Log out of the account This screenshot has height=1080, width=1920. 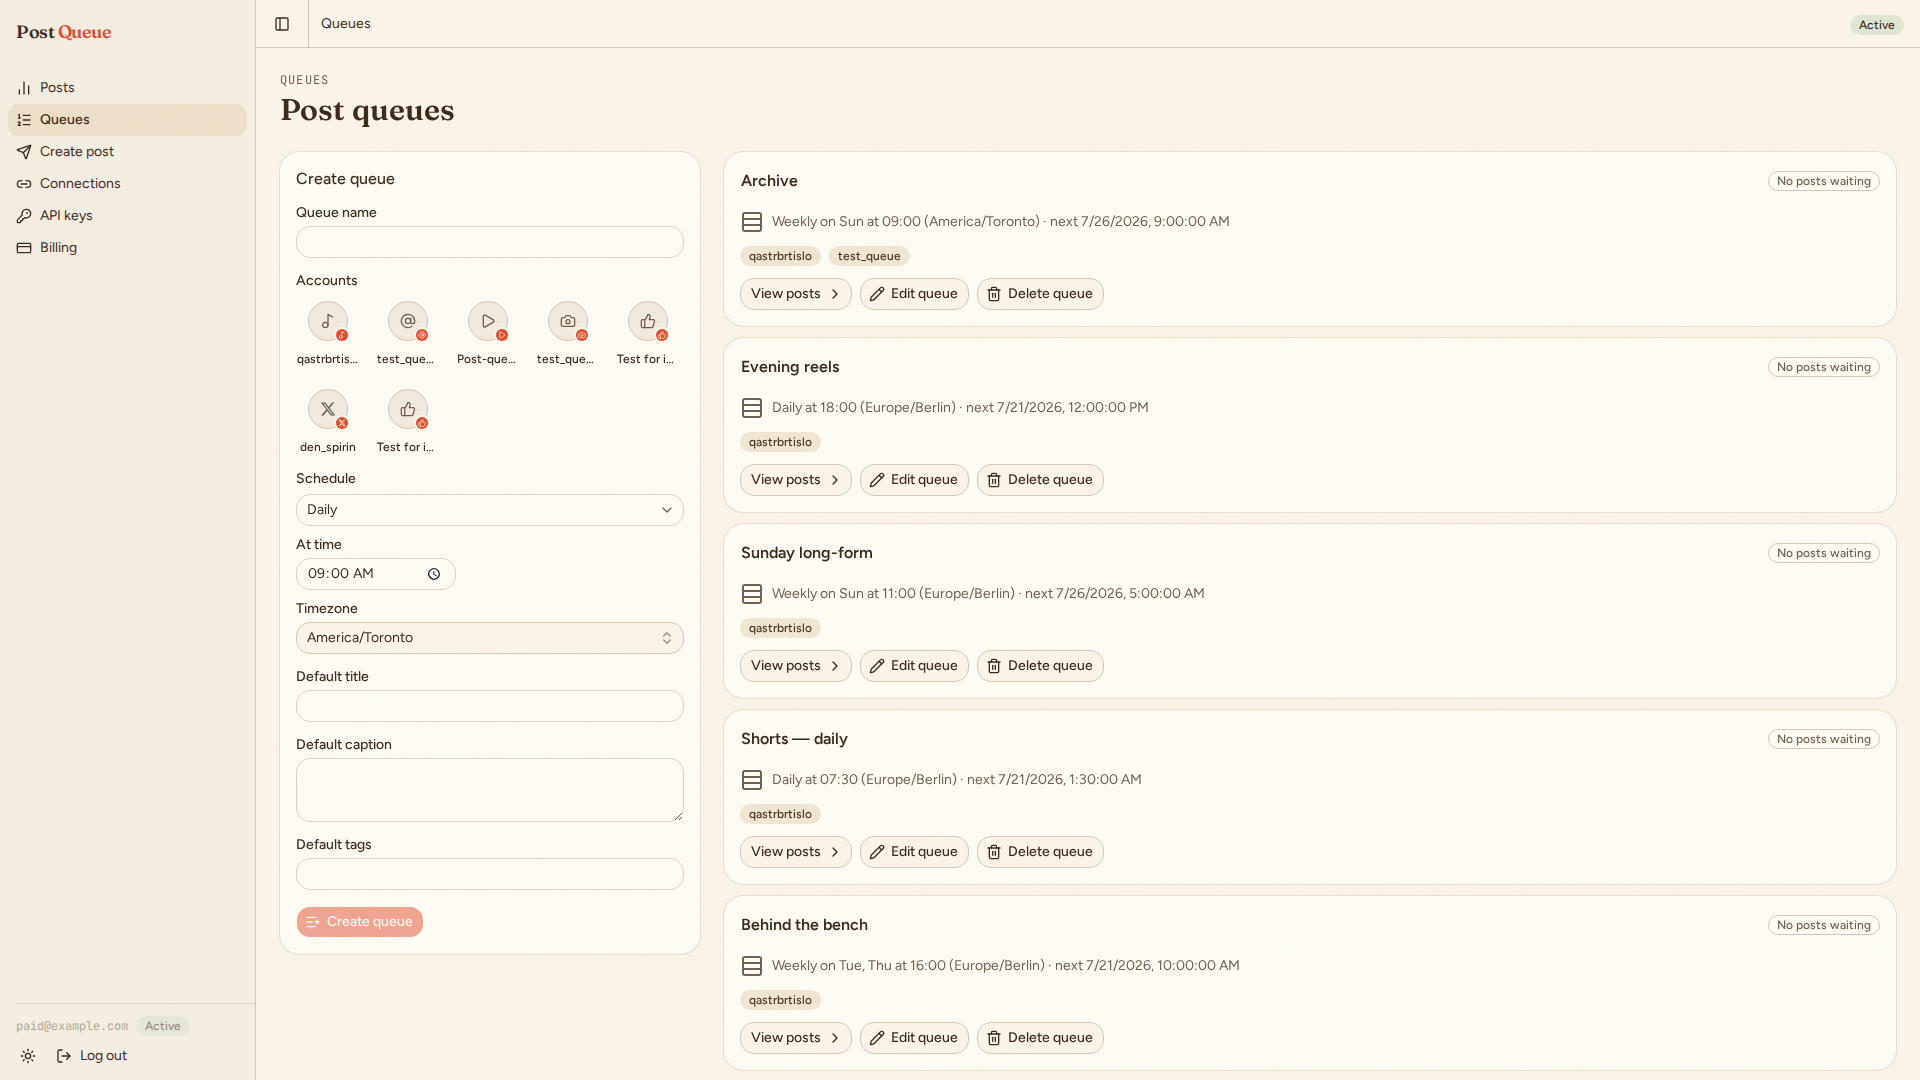pyautogui.click(x=92, y=1056)
